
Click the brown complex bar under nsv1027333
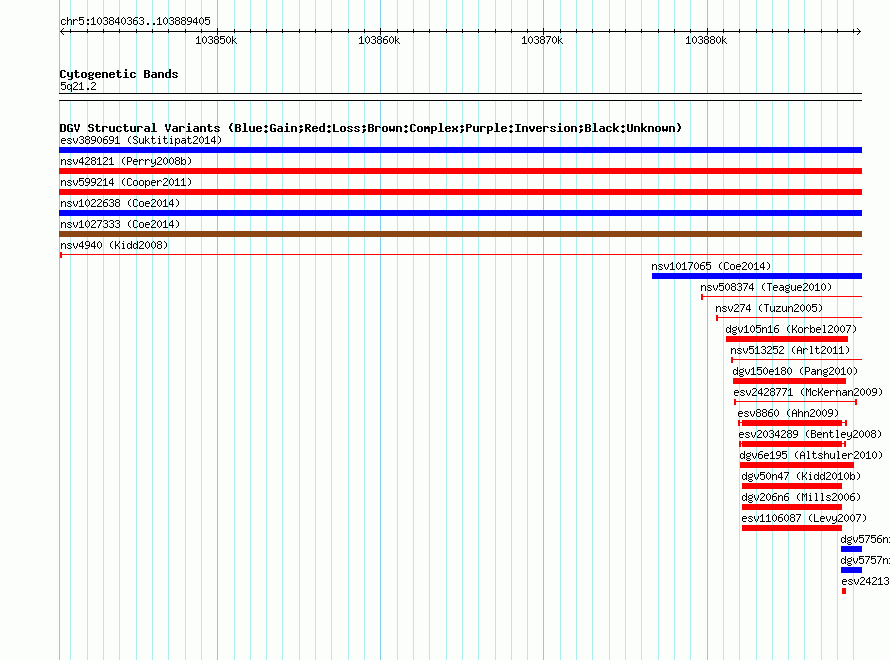tap(460, 234)
